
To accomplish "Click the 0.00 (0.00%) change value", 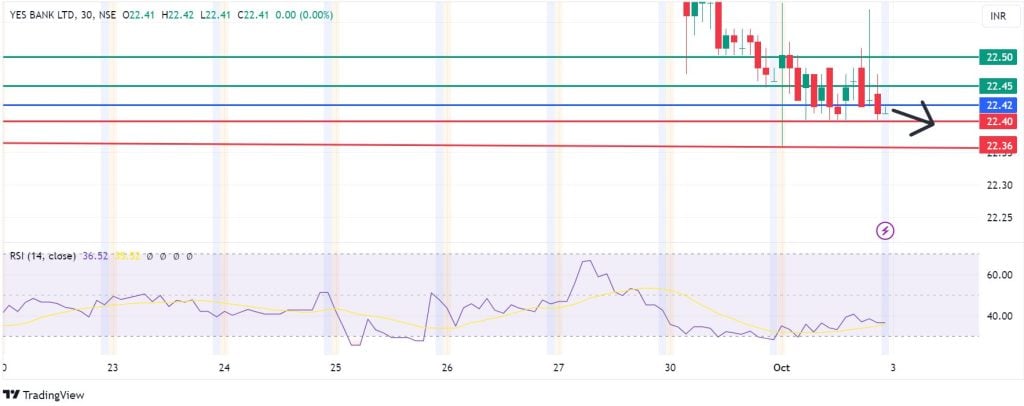I will point(304,14).
